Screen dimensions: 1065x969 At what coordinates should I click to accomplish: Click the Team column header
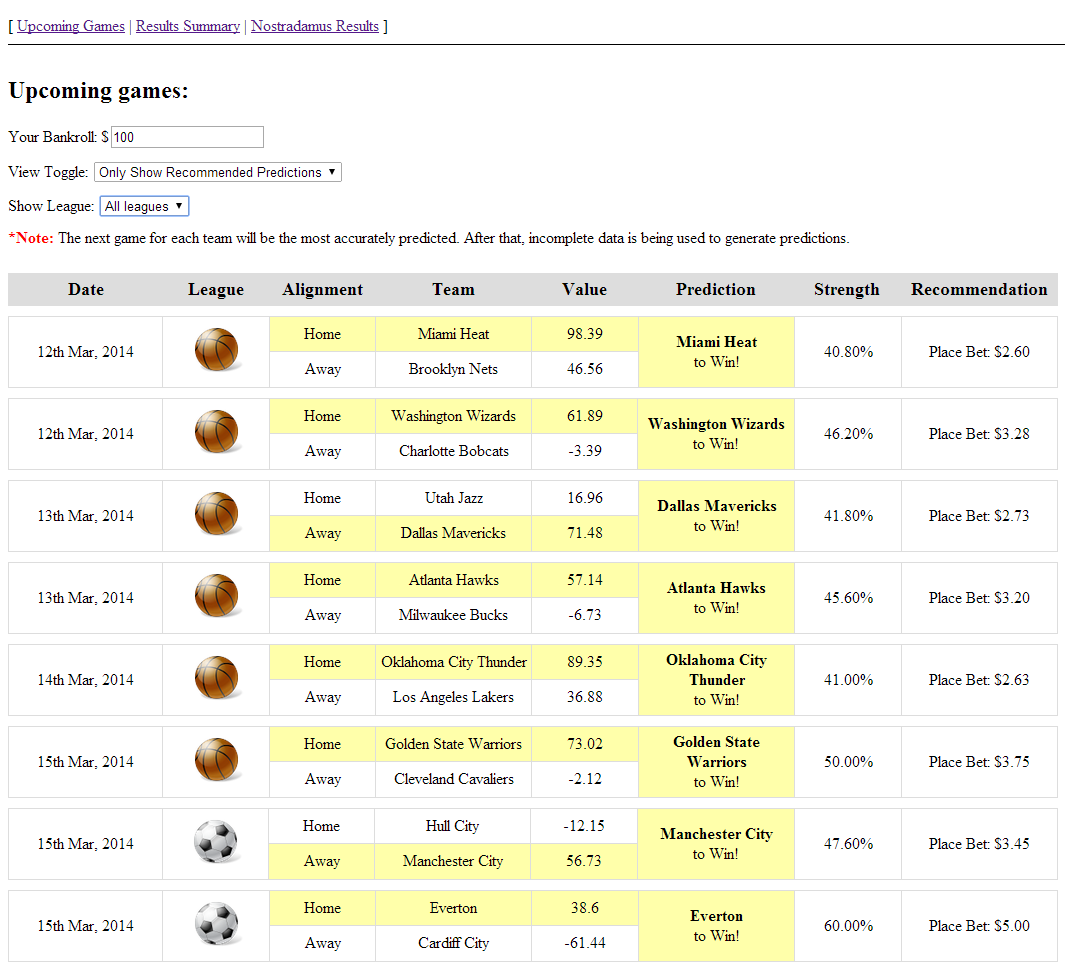click(454, 290)
